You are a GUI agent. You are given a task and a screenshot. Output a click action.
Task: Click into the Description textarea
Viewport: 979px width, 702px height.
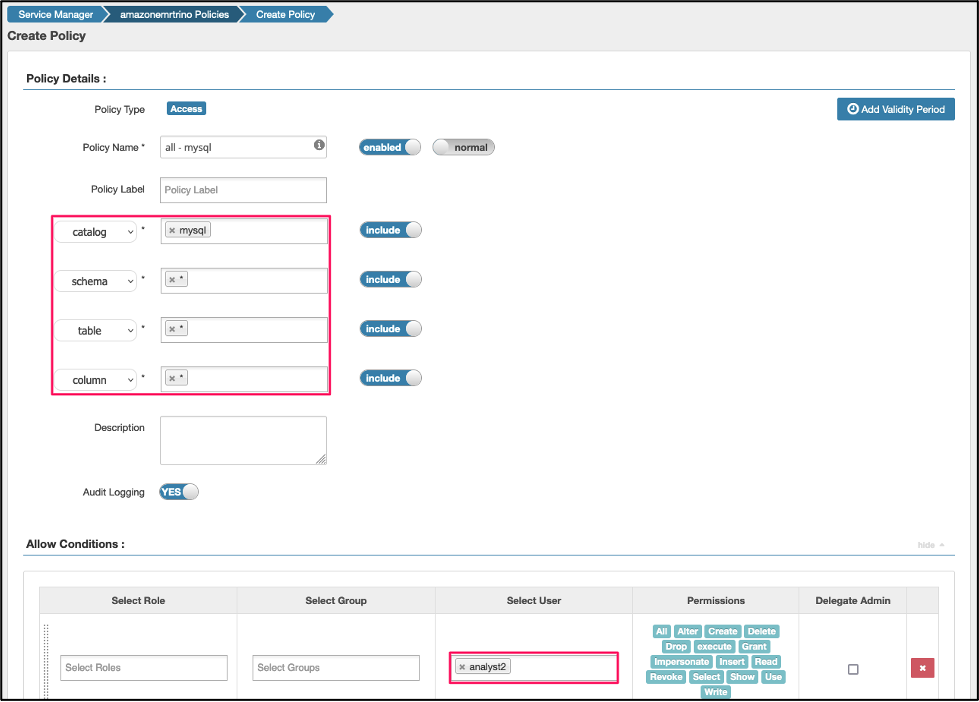[x=243, y=440]
